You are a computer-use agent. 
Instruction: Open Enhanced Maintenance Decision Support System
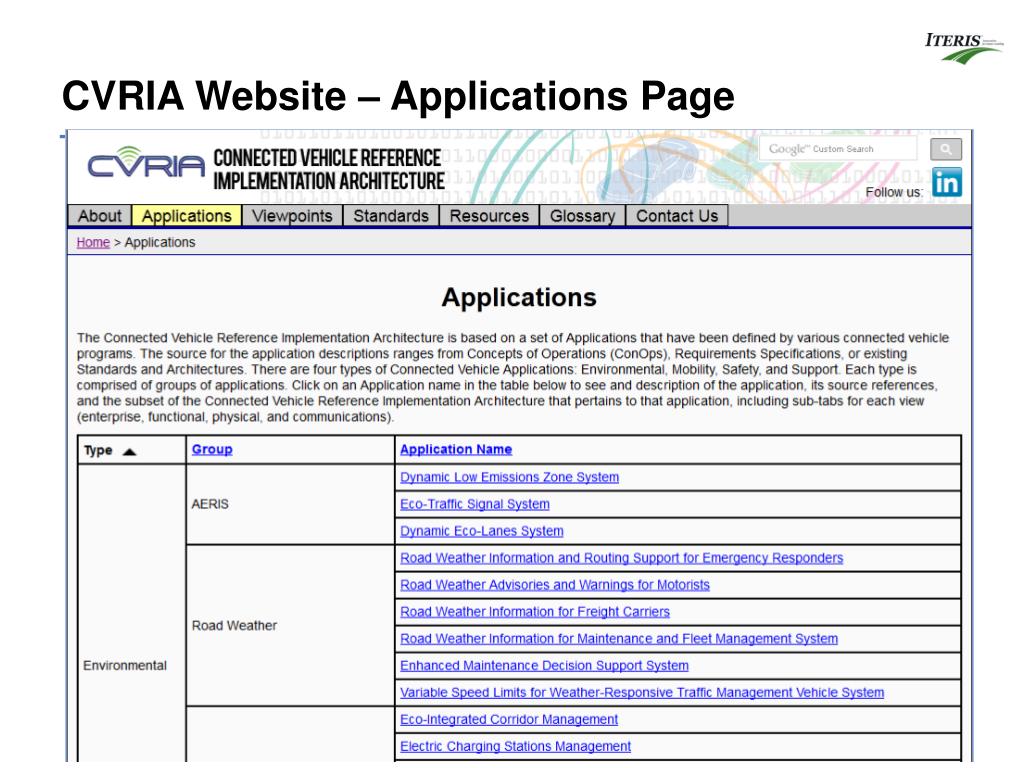[545, 665]
